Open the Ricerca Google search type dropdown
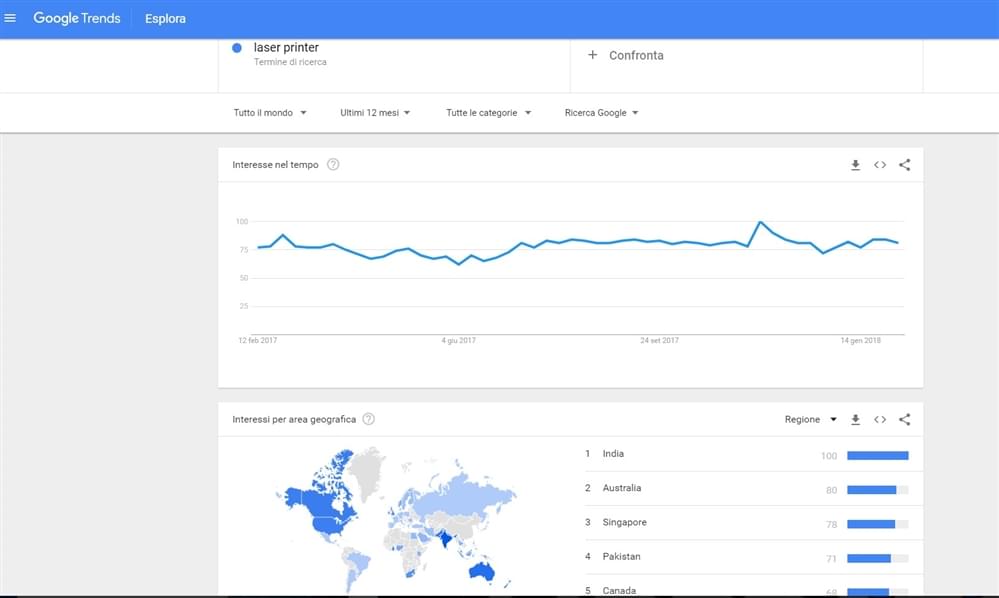Viewport: 999px width, 598px height. coord(601,113)
